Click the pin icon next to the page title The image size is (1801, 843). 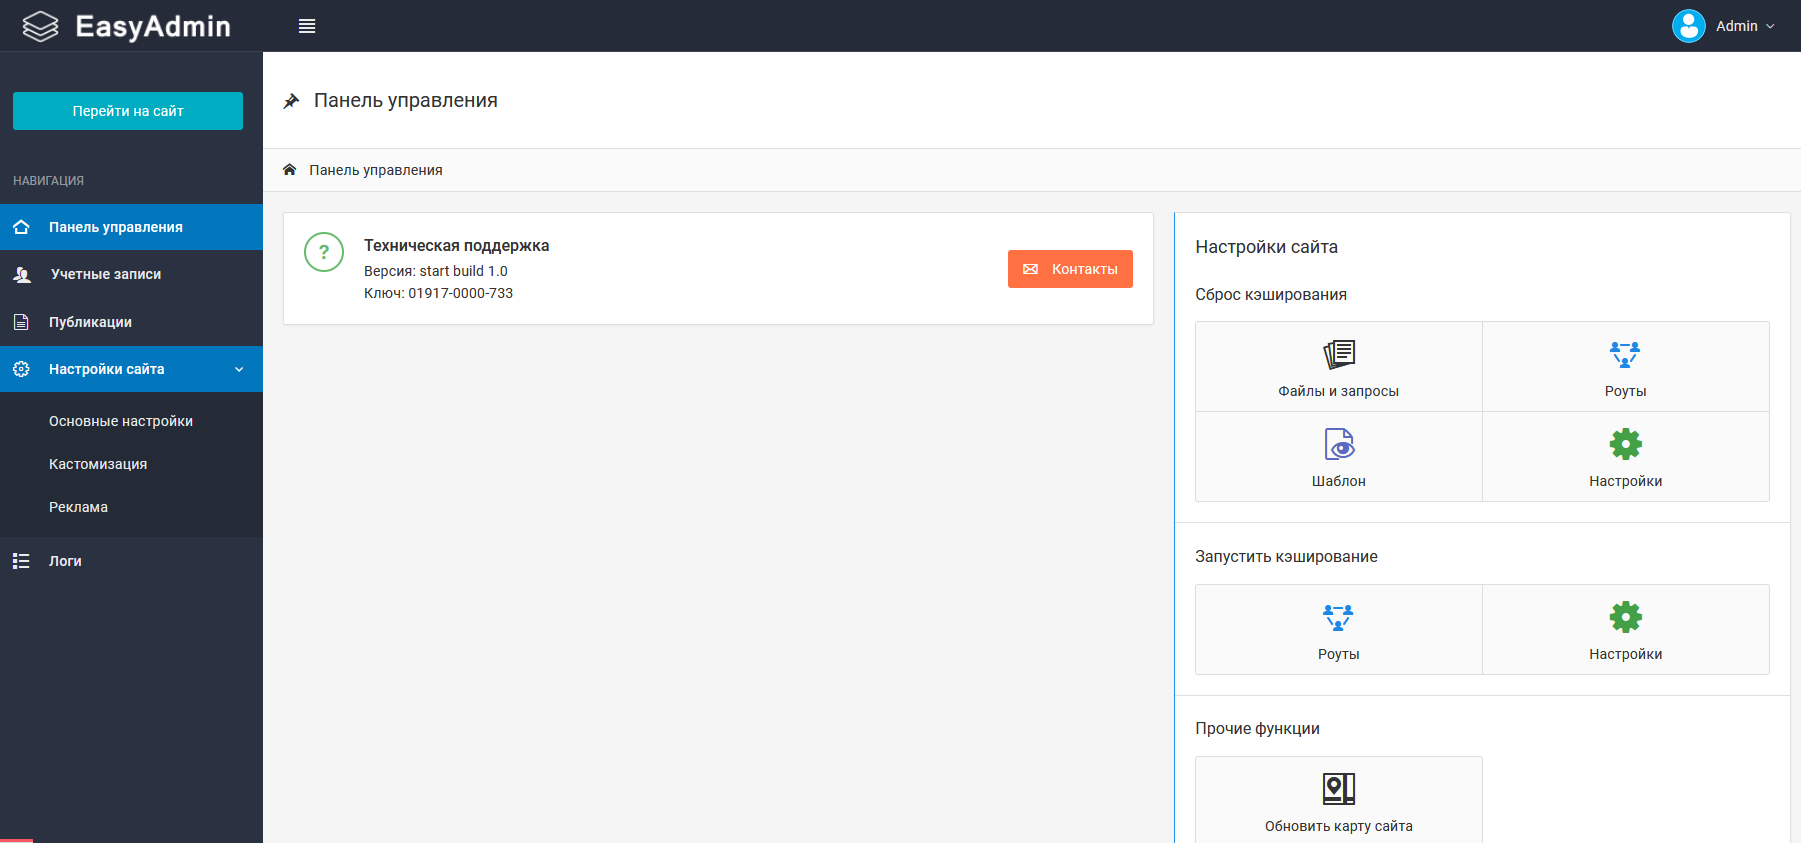pos(291,101)
